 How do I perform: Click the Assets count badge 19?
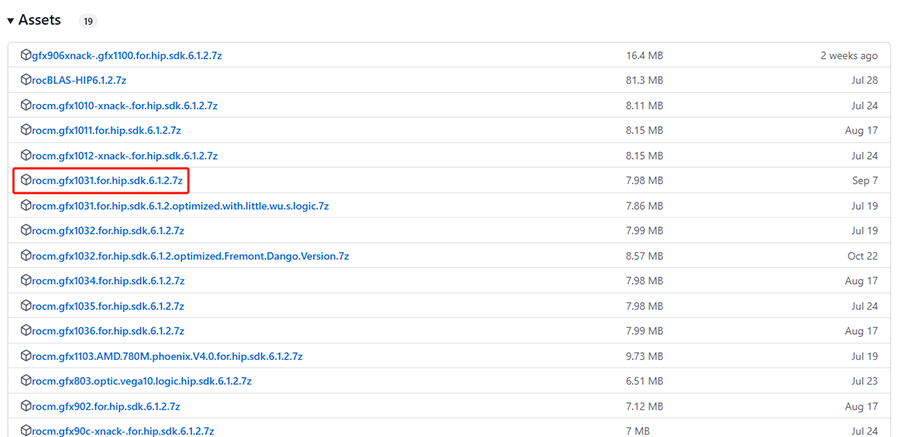click(x=88, y=21)
